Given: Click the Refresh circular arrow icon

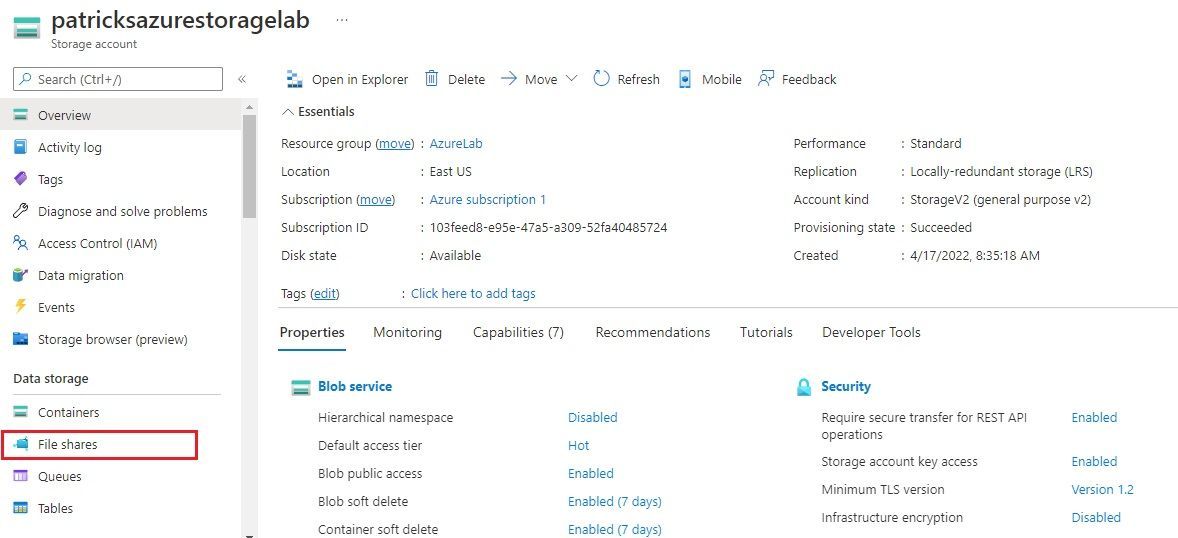Looking at the screenshot, I should click(601, 78).
